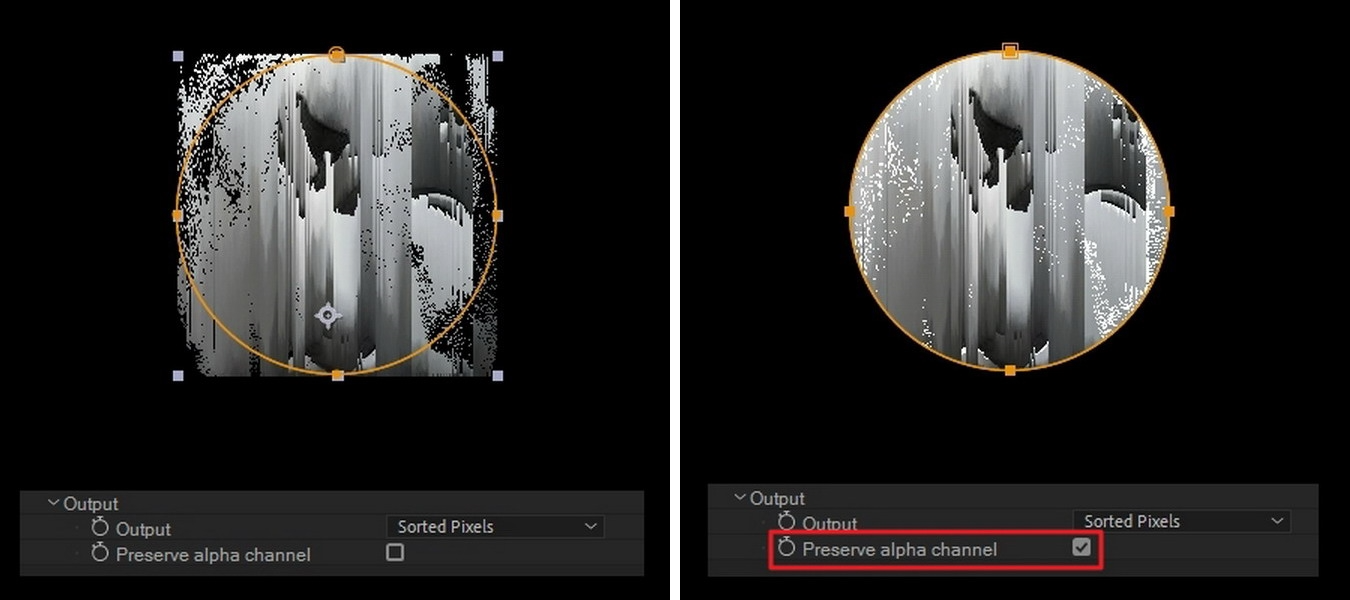Click the Preserve alpha channel label in the red box
This screenshot has width=1350, height=600.
click(x=899, y=549)
